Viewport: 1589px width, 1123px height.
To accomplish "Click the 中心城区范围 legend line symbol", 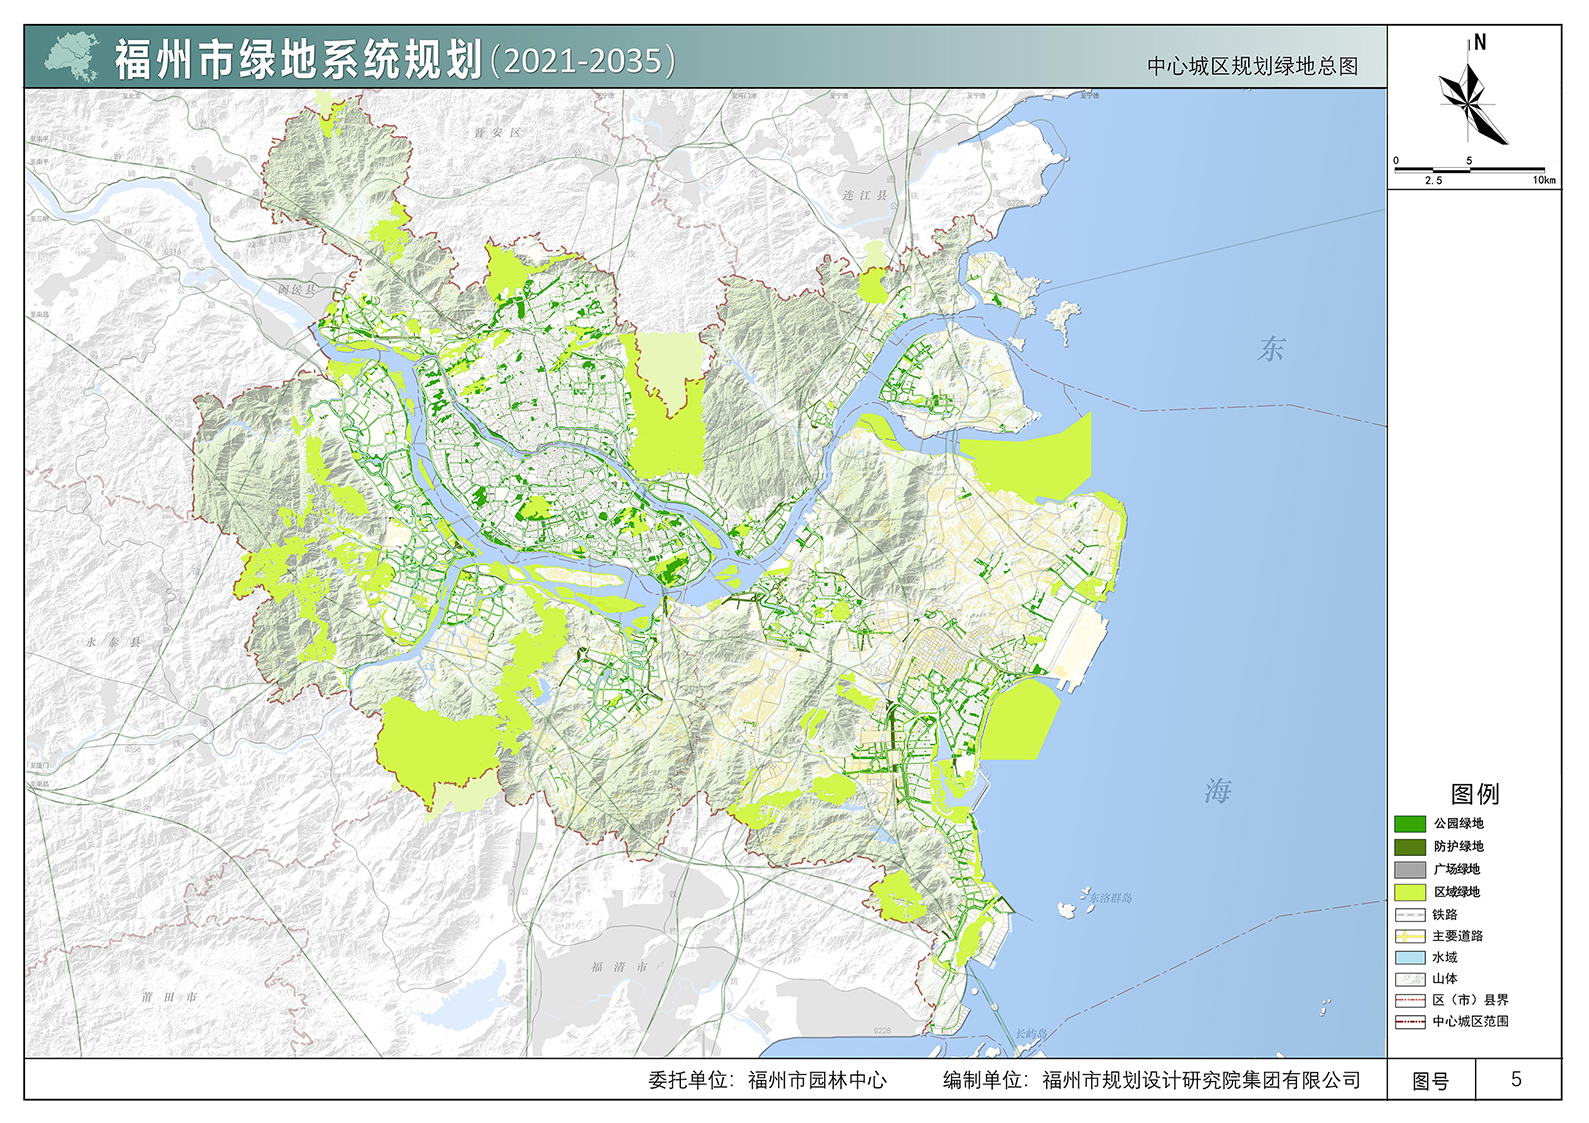I will [x=1409, y=1022].
